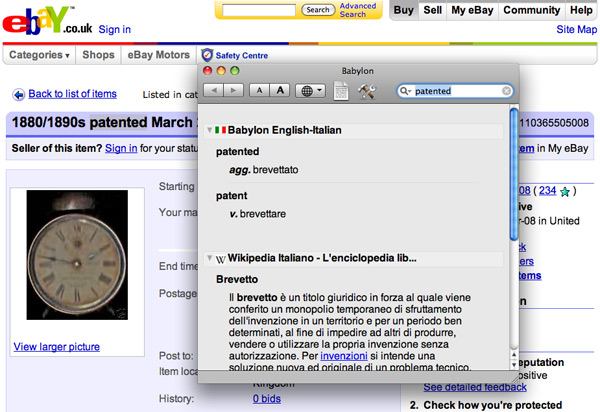Click item number 110365505008
Viewport: 600px width, 412px height.
click(554, 123)
